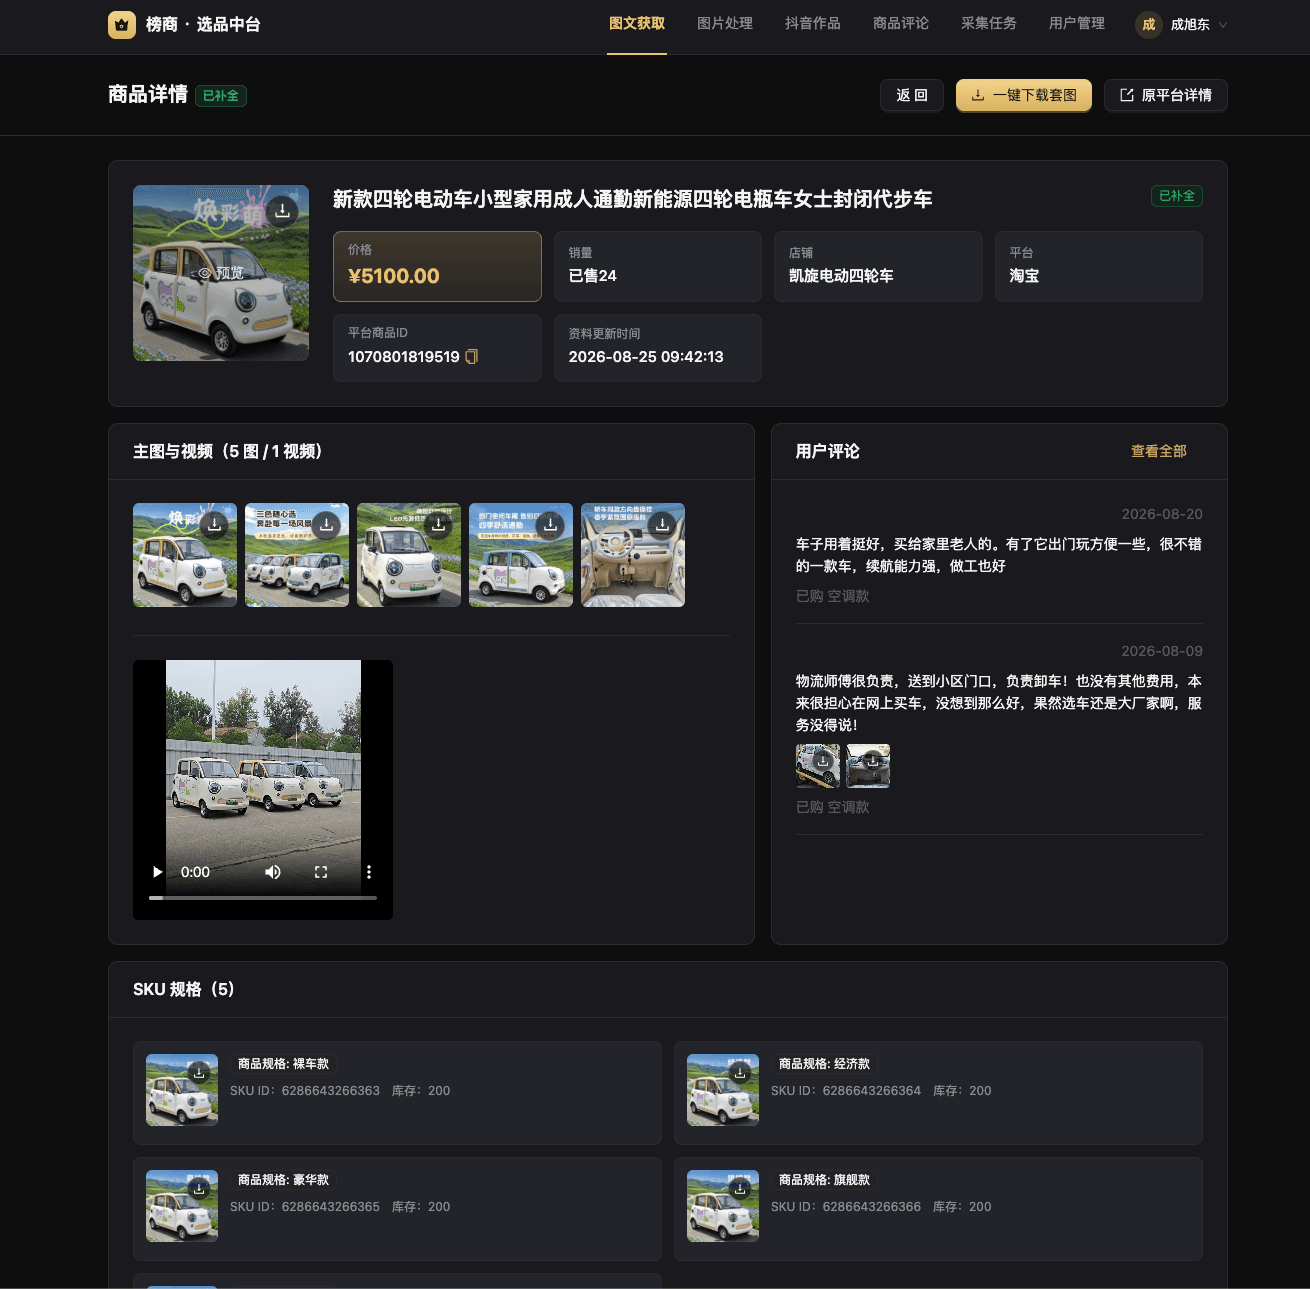
Task: Download the main product cover image
Action: (x=283, y=211)
